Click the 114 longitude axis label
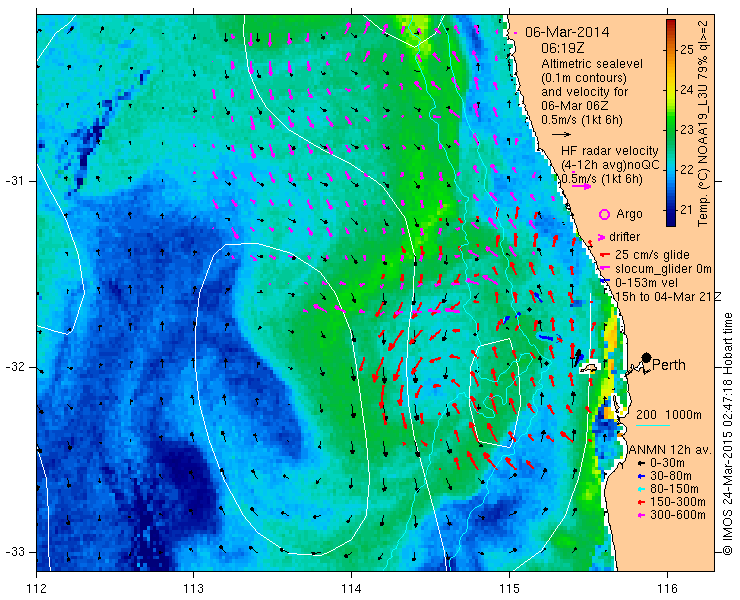Screen dimensions: 740x600 point(351,589)
